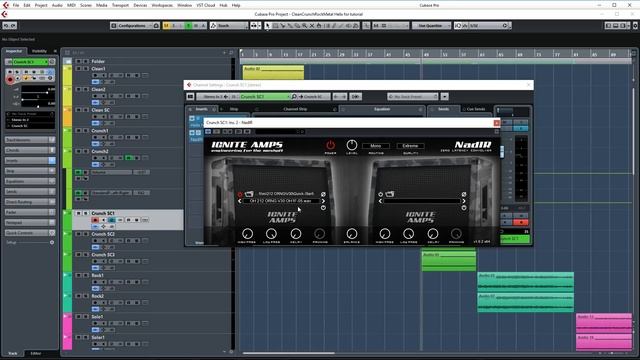Open the VST Cloud menu
The height and width of the screenshot is (360, 640).
(x=206, y=5)
